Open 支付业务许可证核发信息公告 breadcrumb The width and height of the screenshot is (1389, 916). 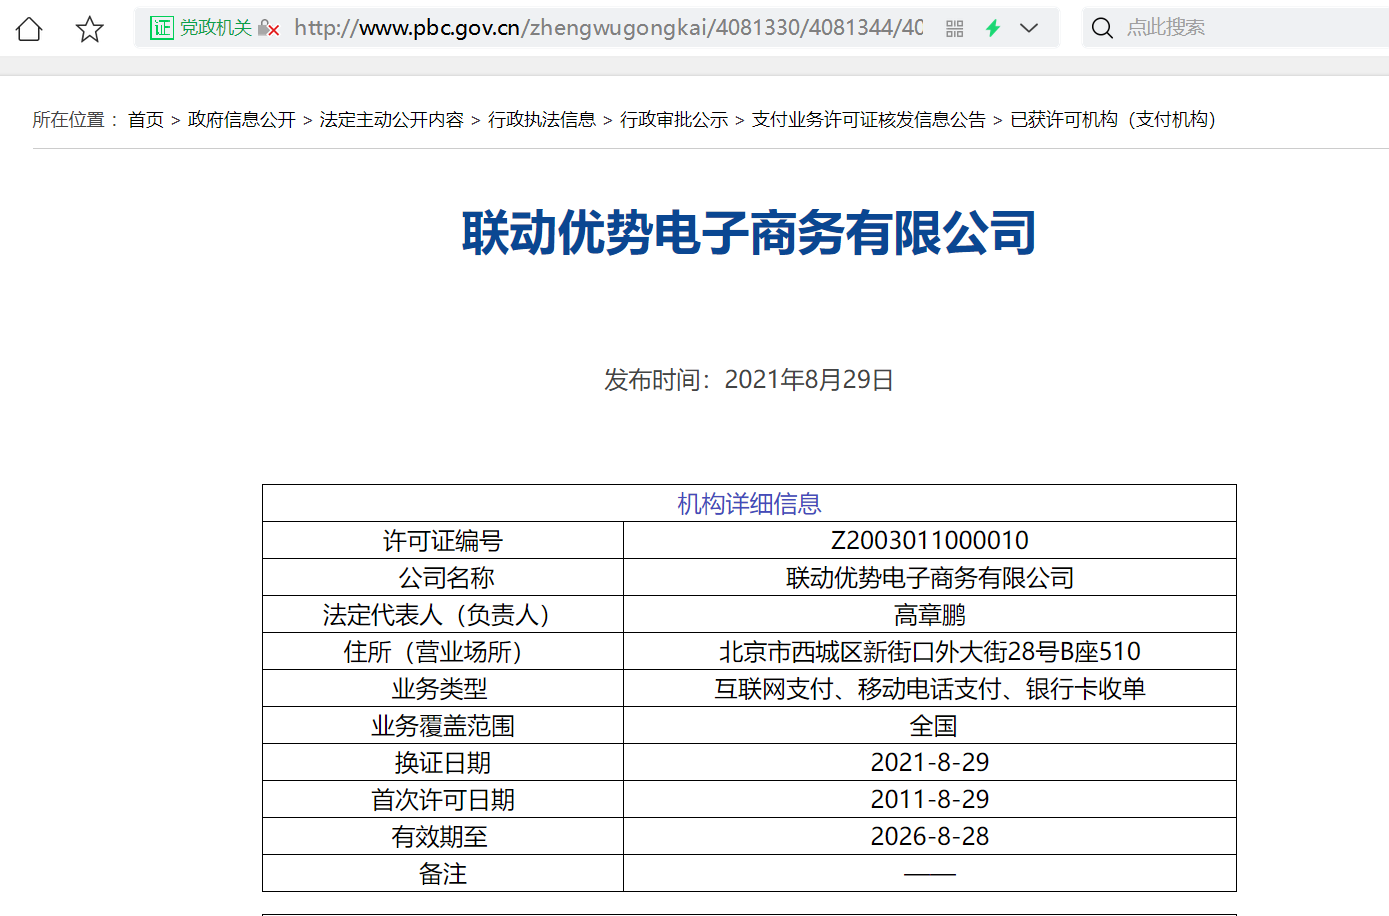point(869,120)
